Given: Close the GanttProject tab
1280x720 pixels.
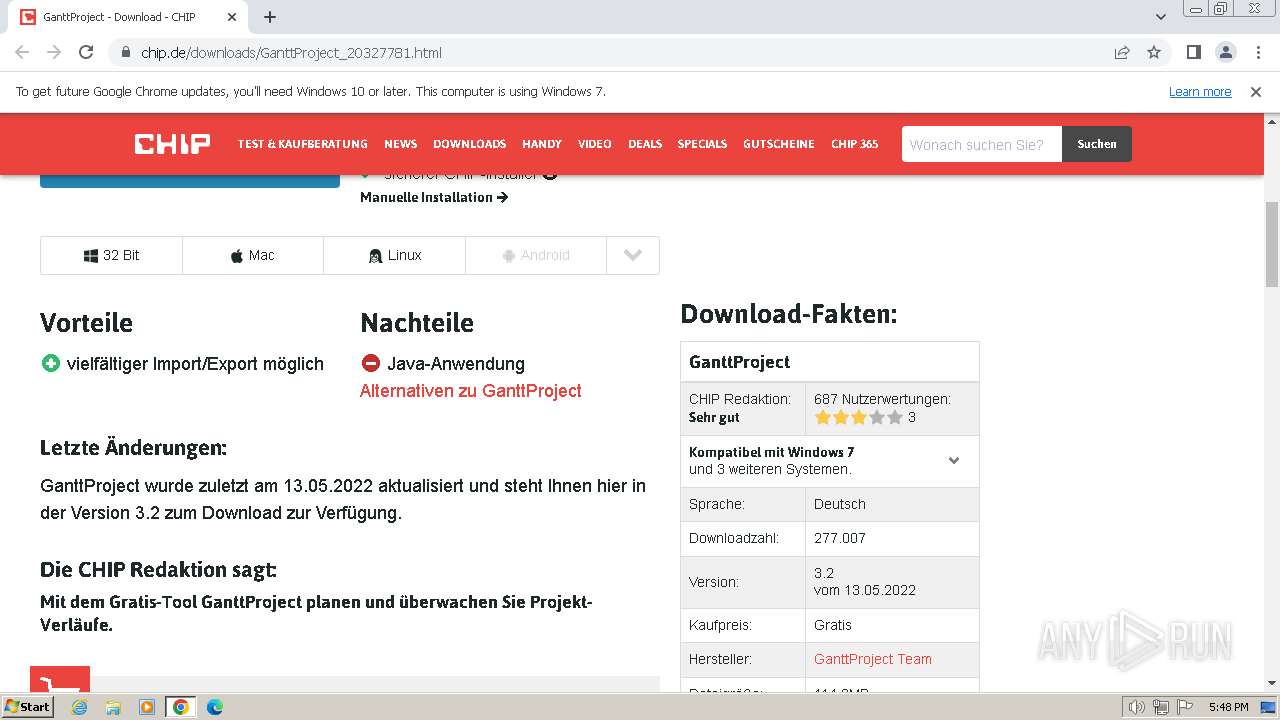Looking at the screenshot, I should [232, 17].
